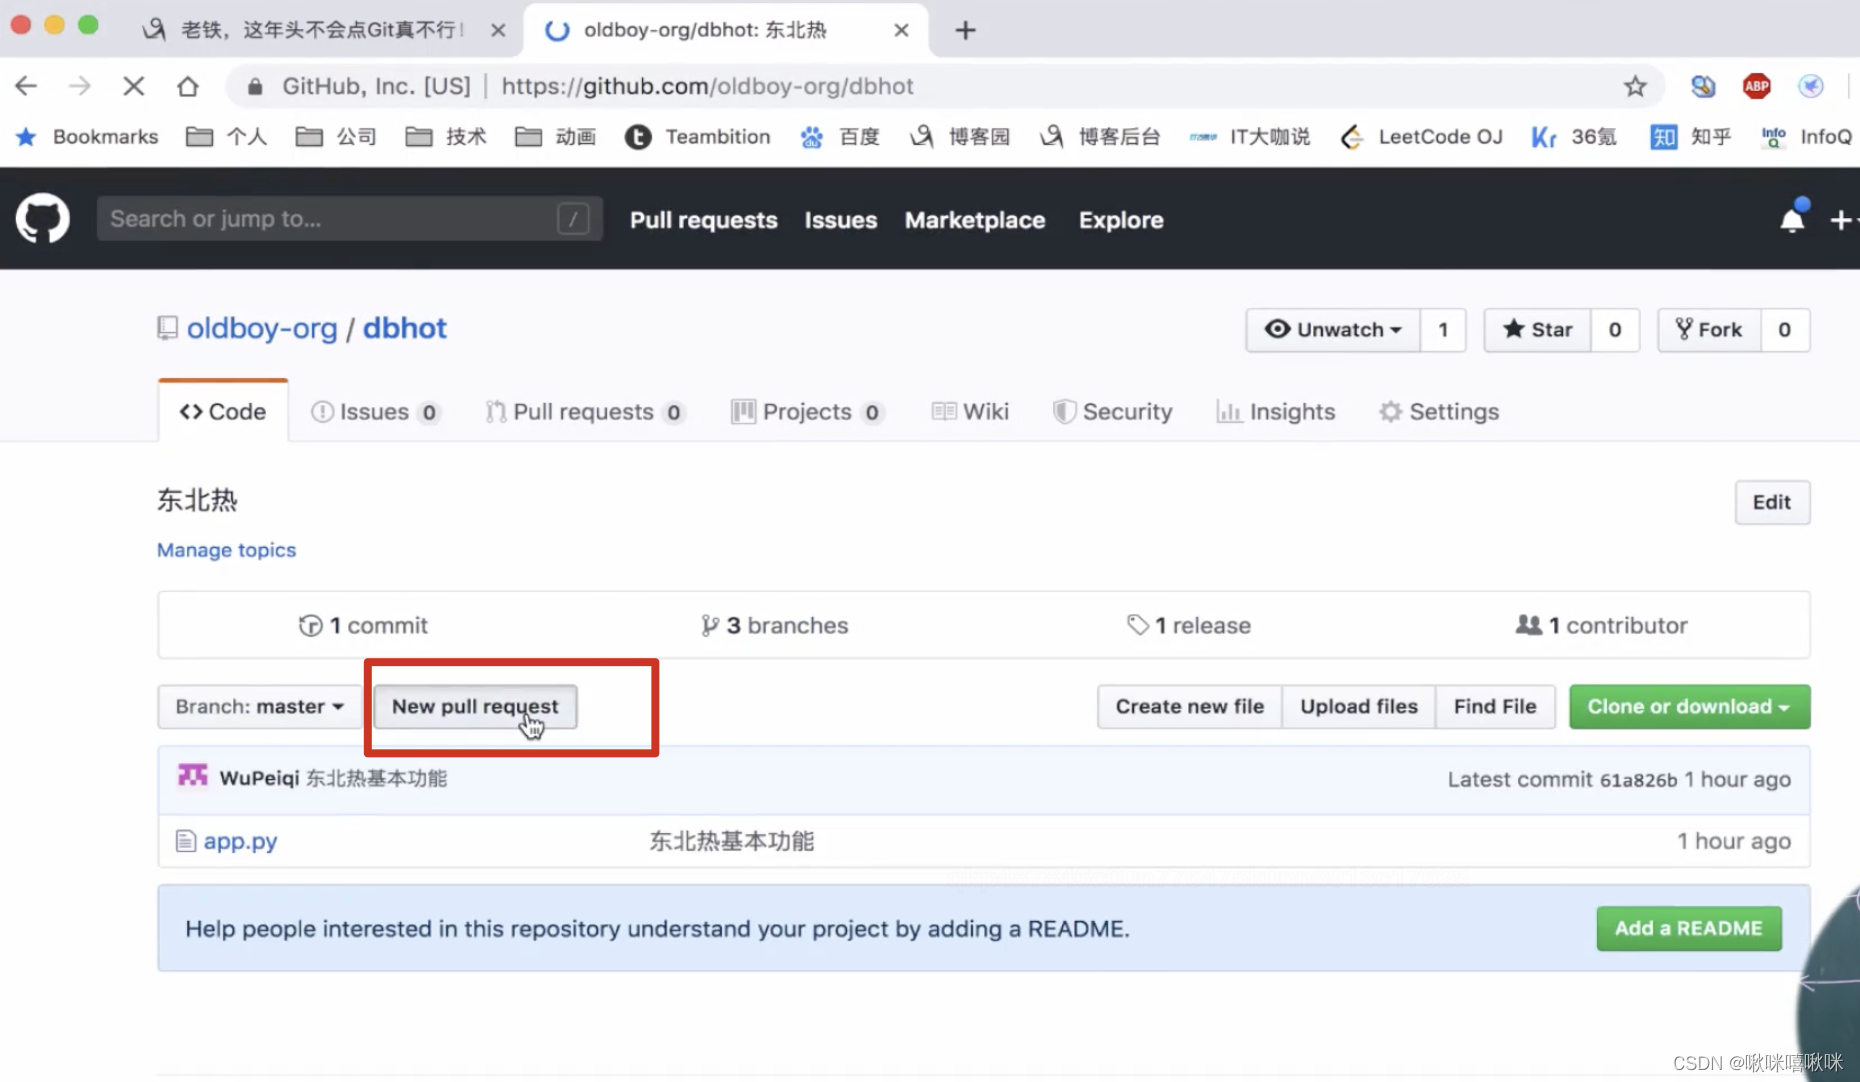Edit the repository description
This screenshot has height=1082, width=1860.
(1772, 502)
